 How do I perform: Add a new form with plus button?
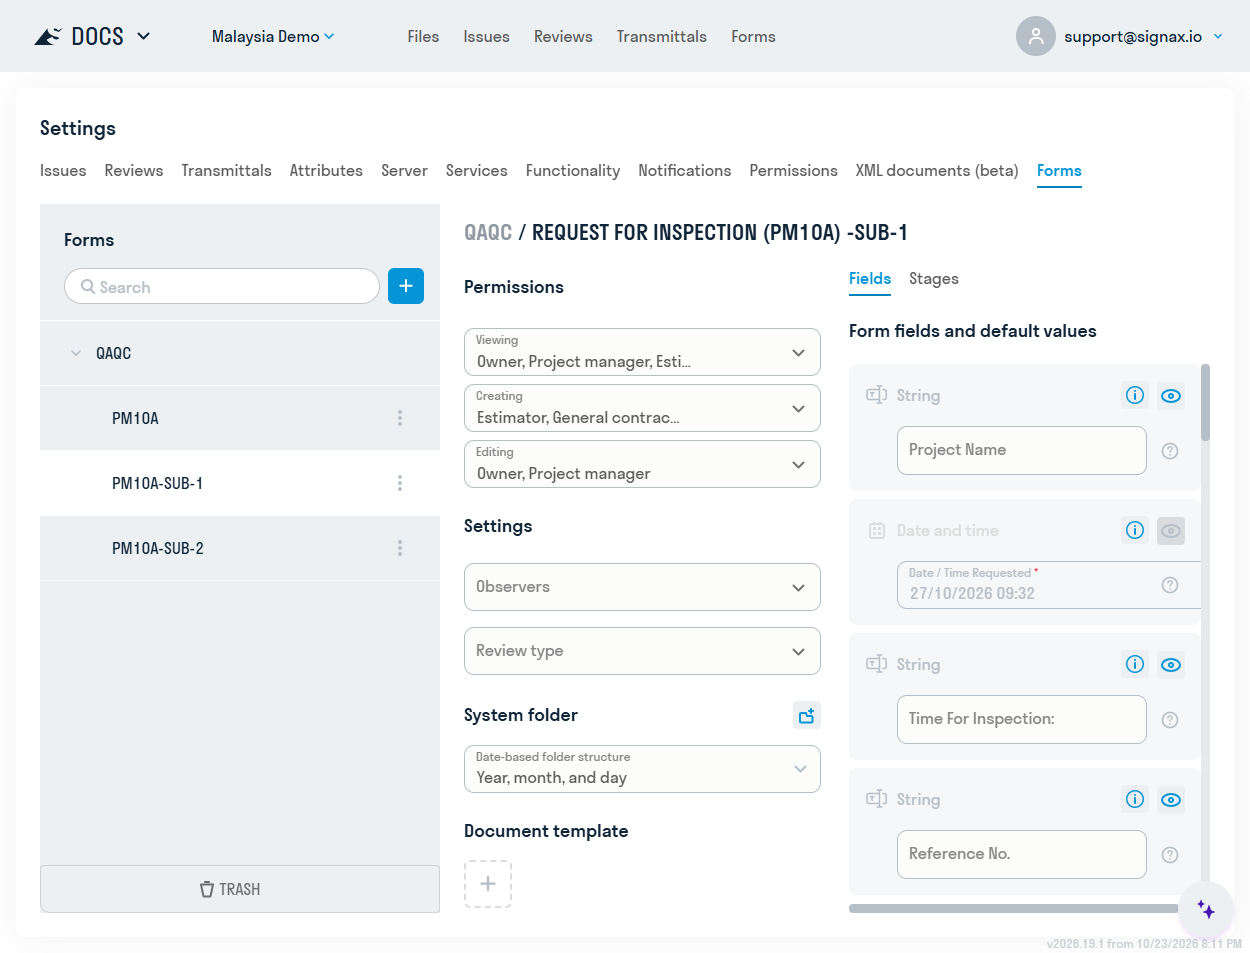[406, 286]
